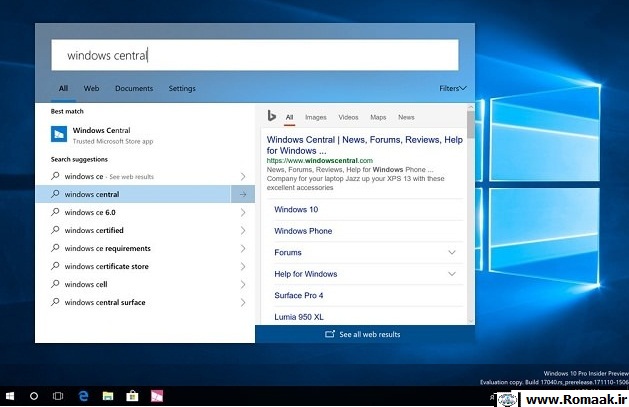Expand arrow for 'windows ce 6.0' suggestion

243,212
